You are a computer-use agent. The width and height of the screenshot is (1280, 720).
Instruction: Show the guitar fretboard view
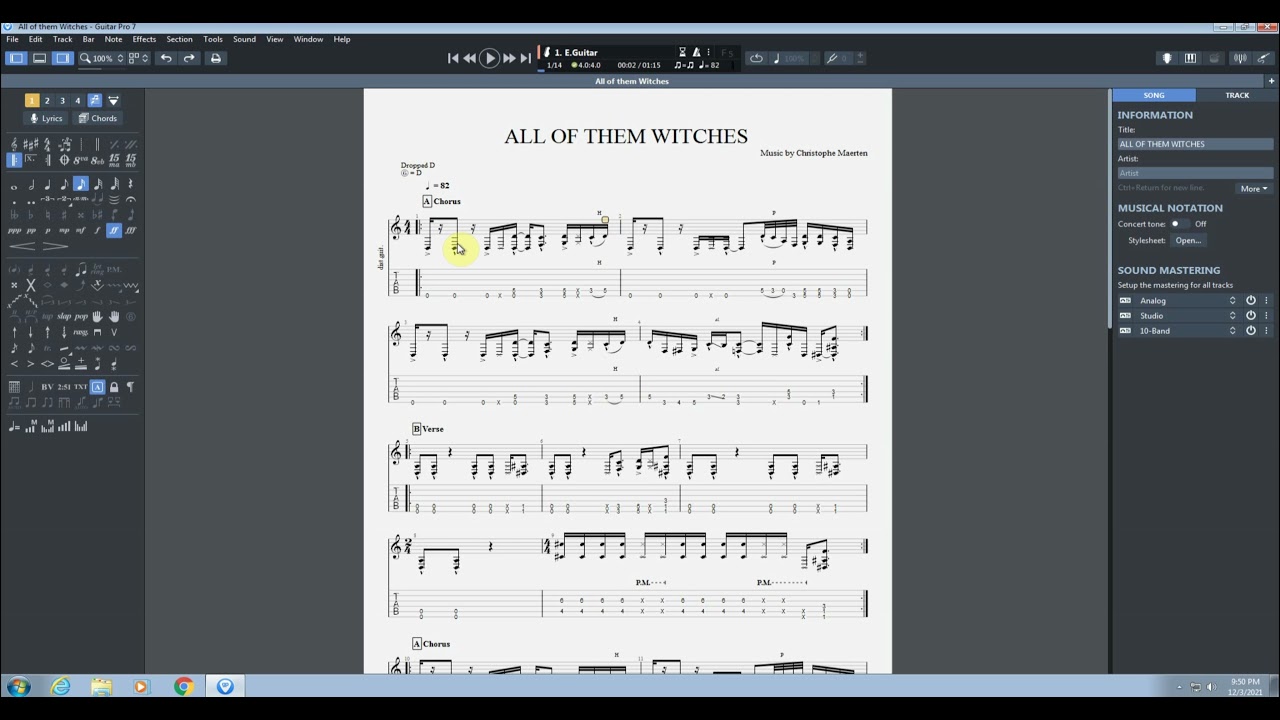(x=1167, y=58)
